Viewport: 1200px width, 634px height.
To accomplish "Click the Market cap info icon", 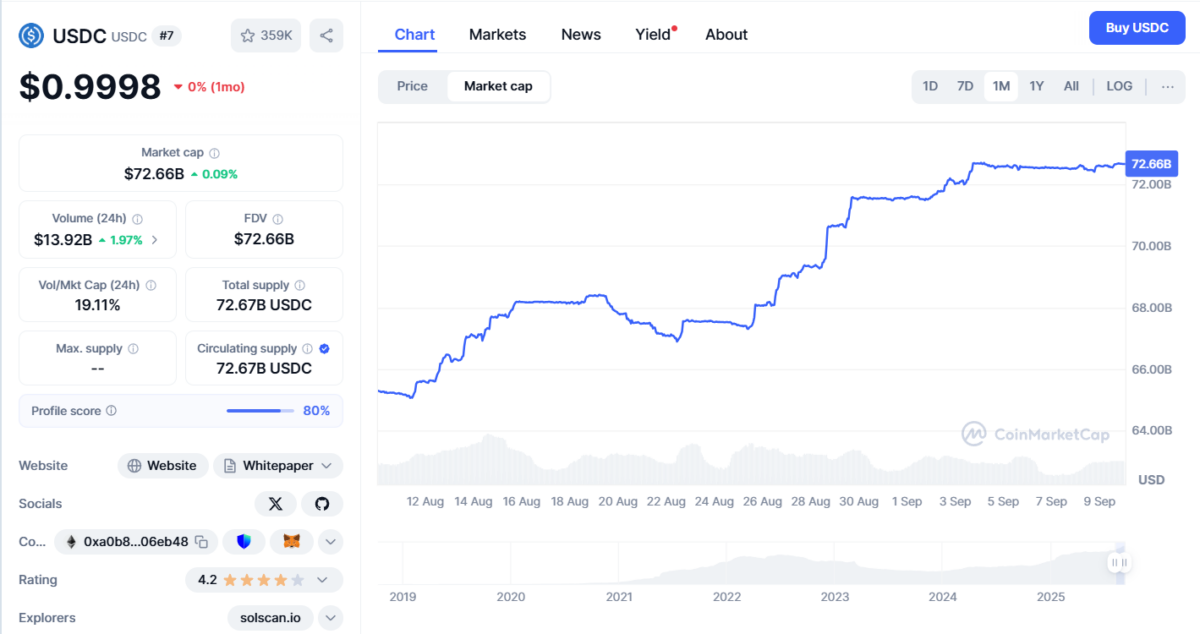I will (215, 153).
